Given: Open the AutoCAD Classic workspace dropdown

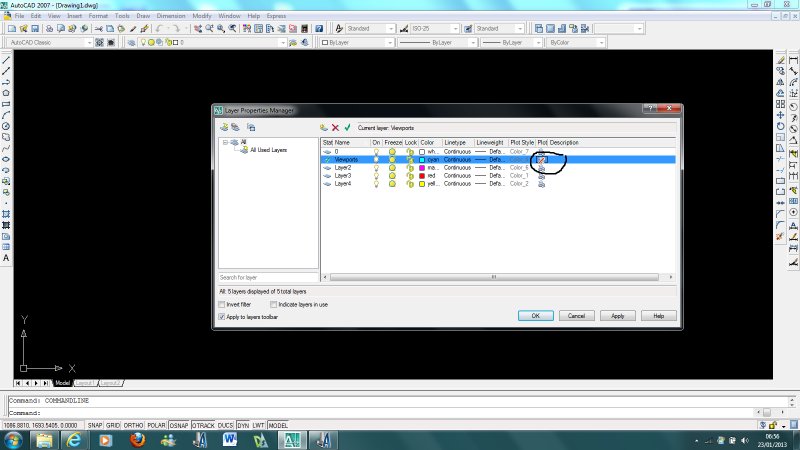Looking at the screenshot, I should 89,42.
